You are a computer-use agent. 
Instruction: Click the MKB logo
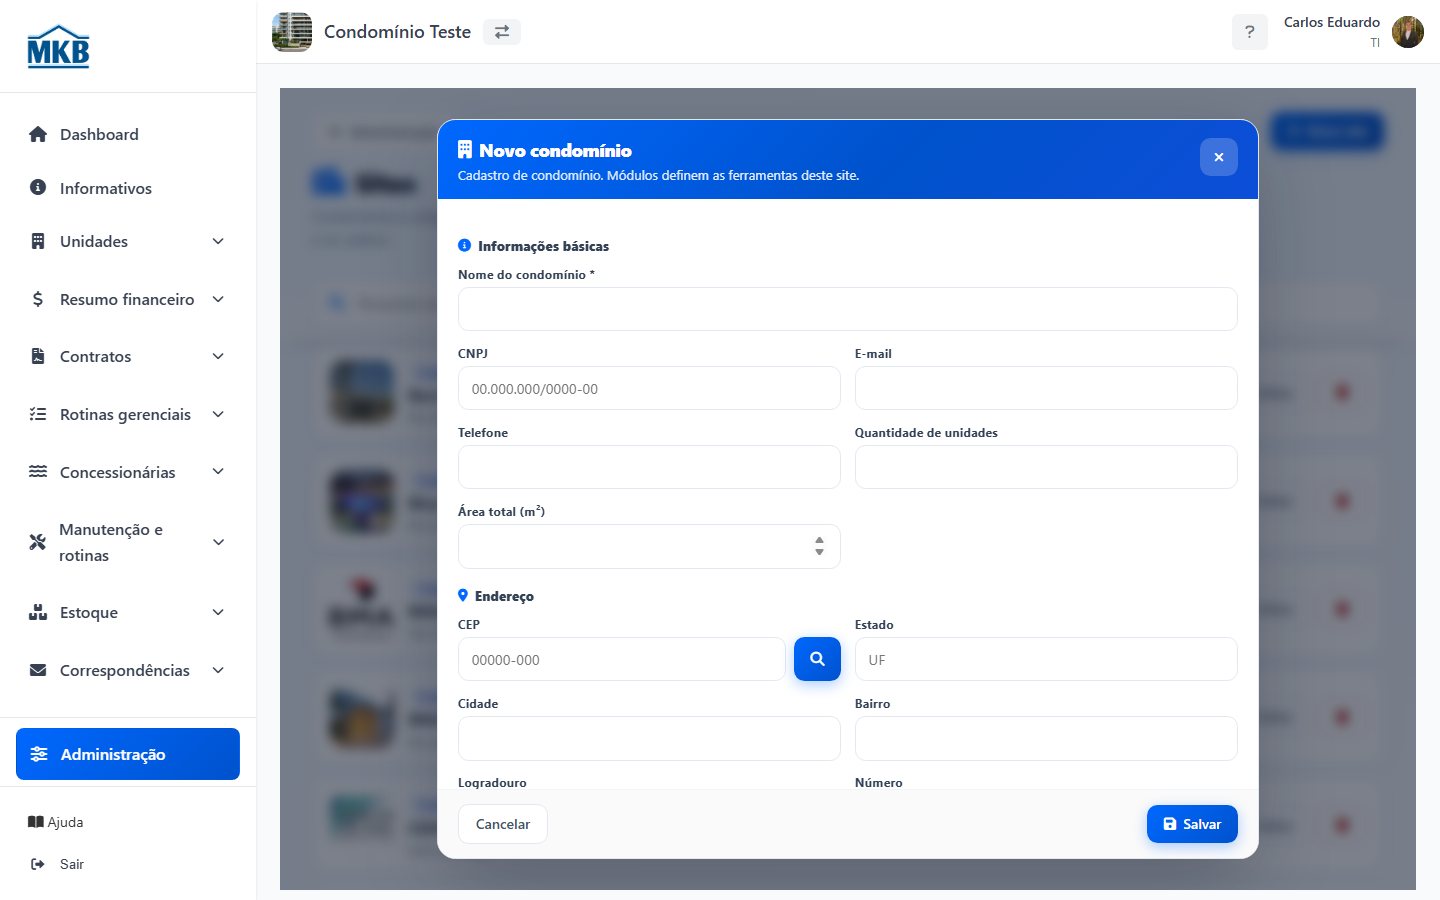[x=58, y=47]
